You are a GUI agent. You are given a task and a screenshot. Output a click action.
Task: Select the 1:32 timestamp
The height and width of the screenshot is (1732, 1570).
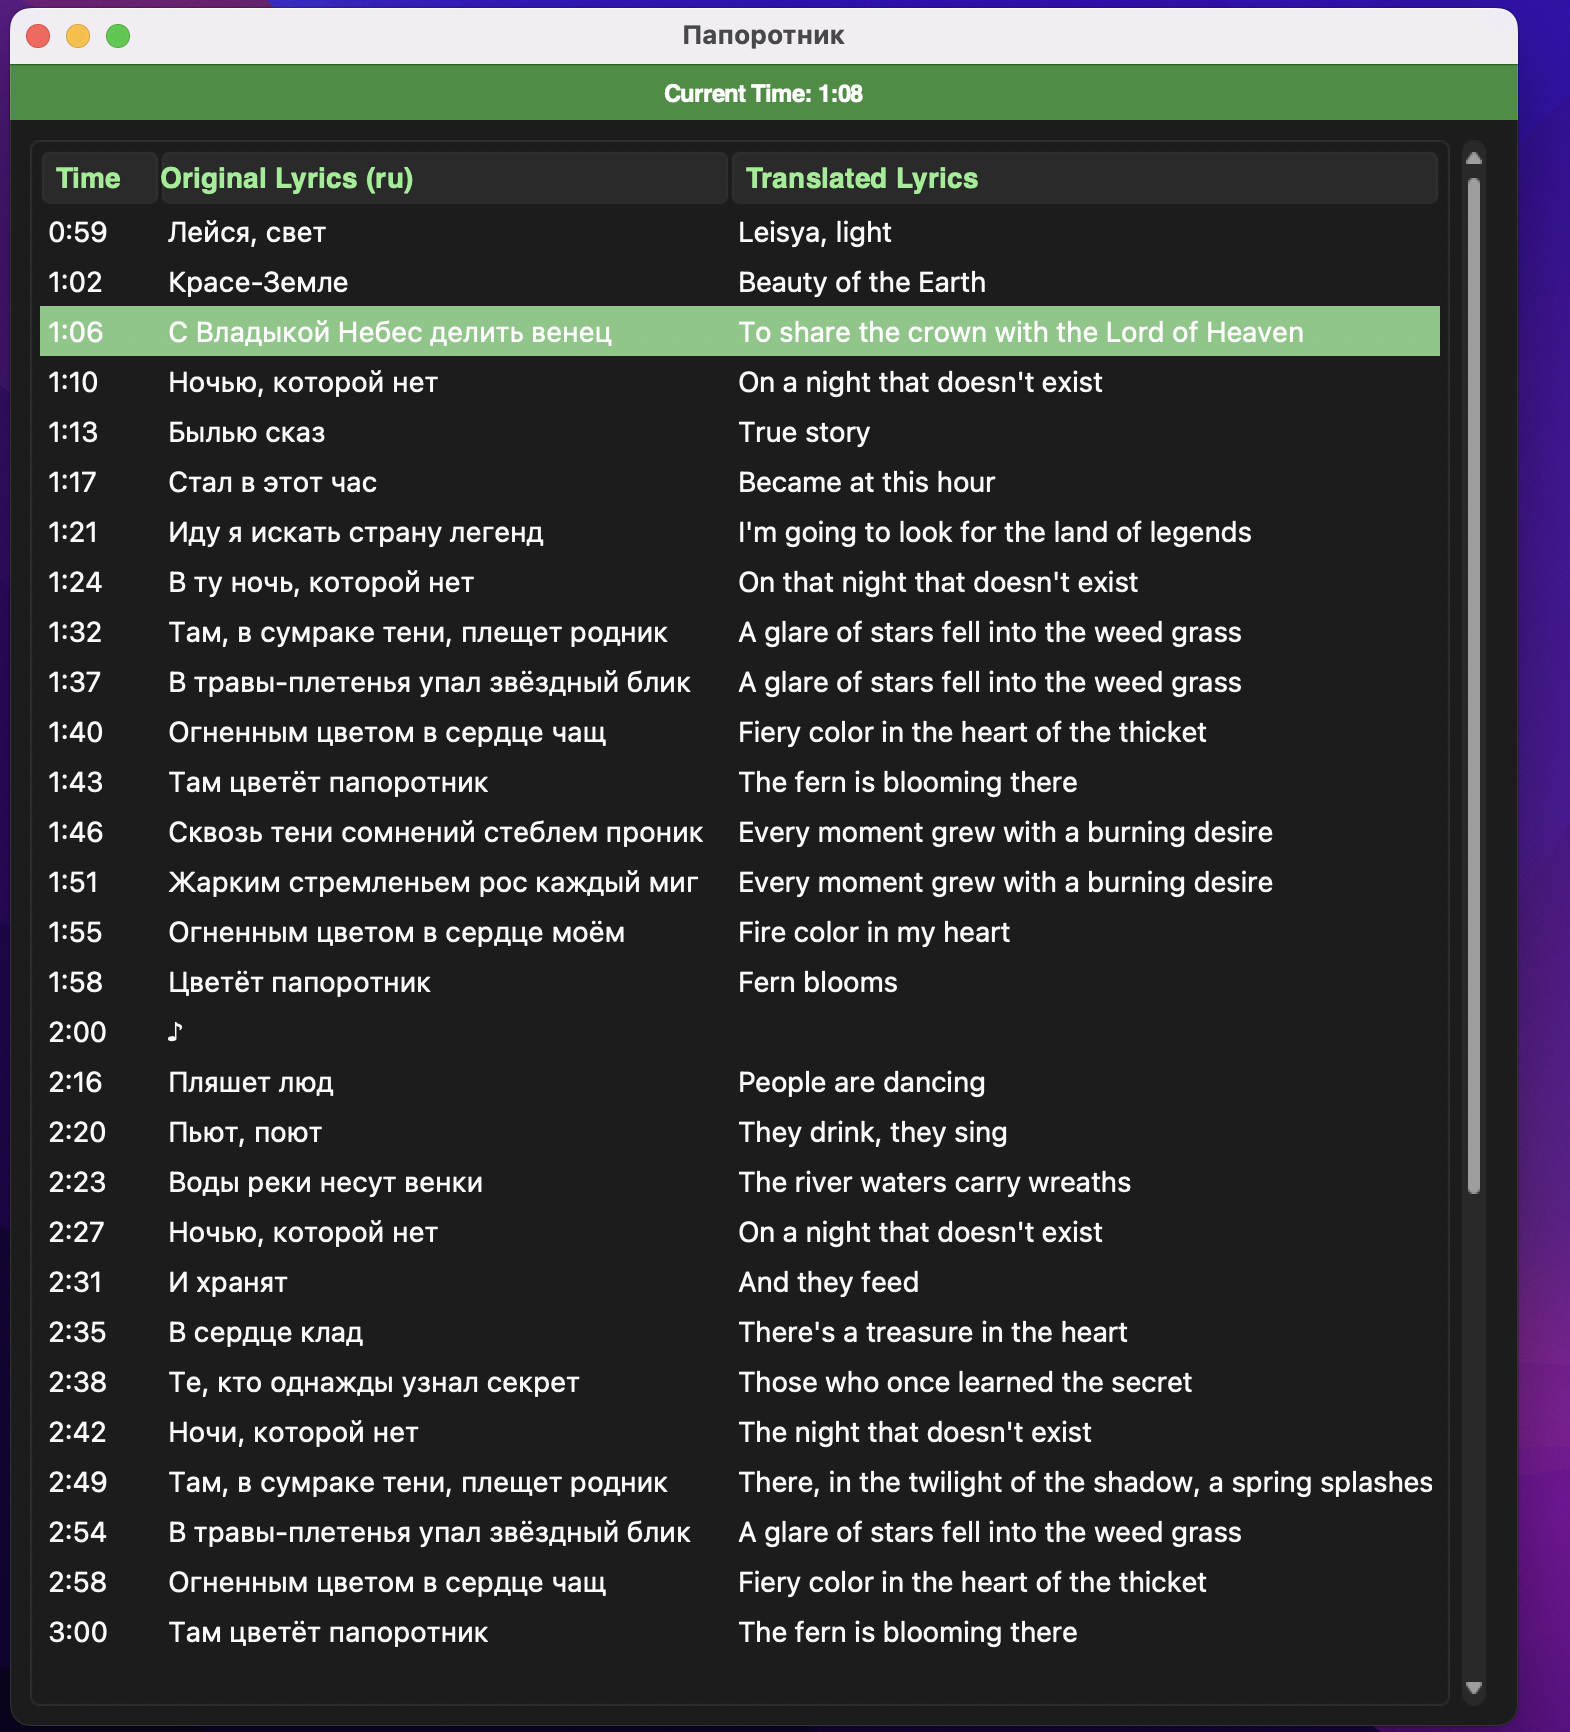pos(75,632)
